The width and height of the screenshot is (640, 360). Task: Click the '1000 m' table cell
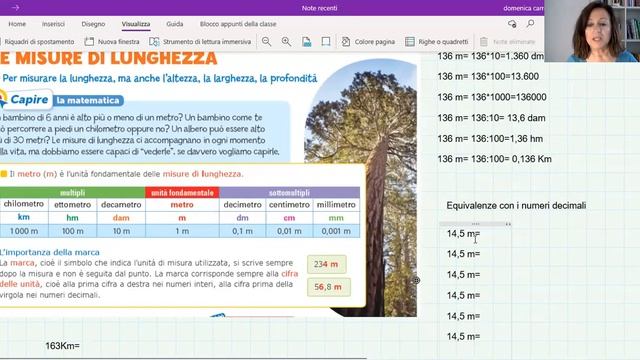click(24, 231)
